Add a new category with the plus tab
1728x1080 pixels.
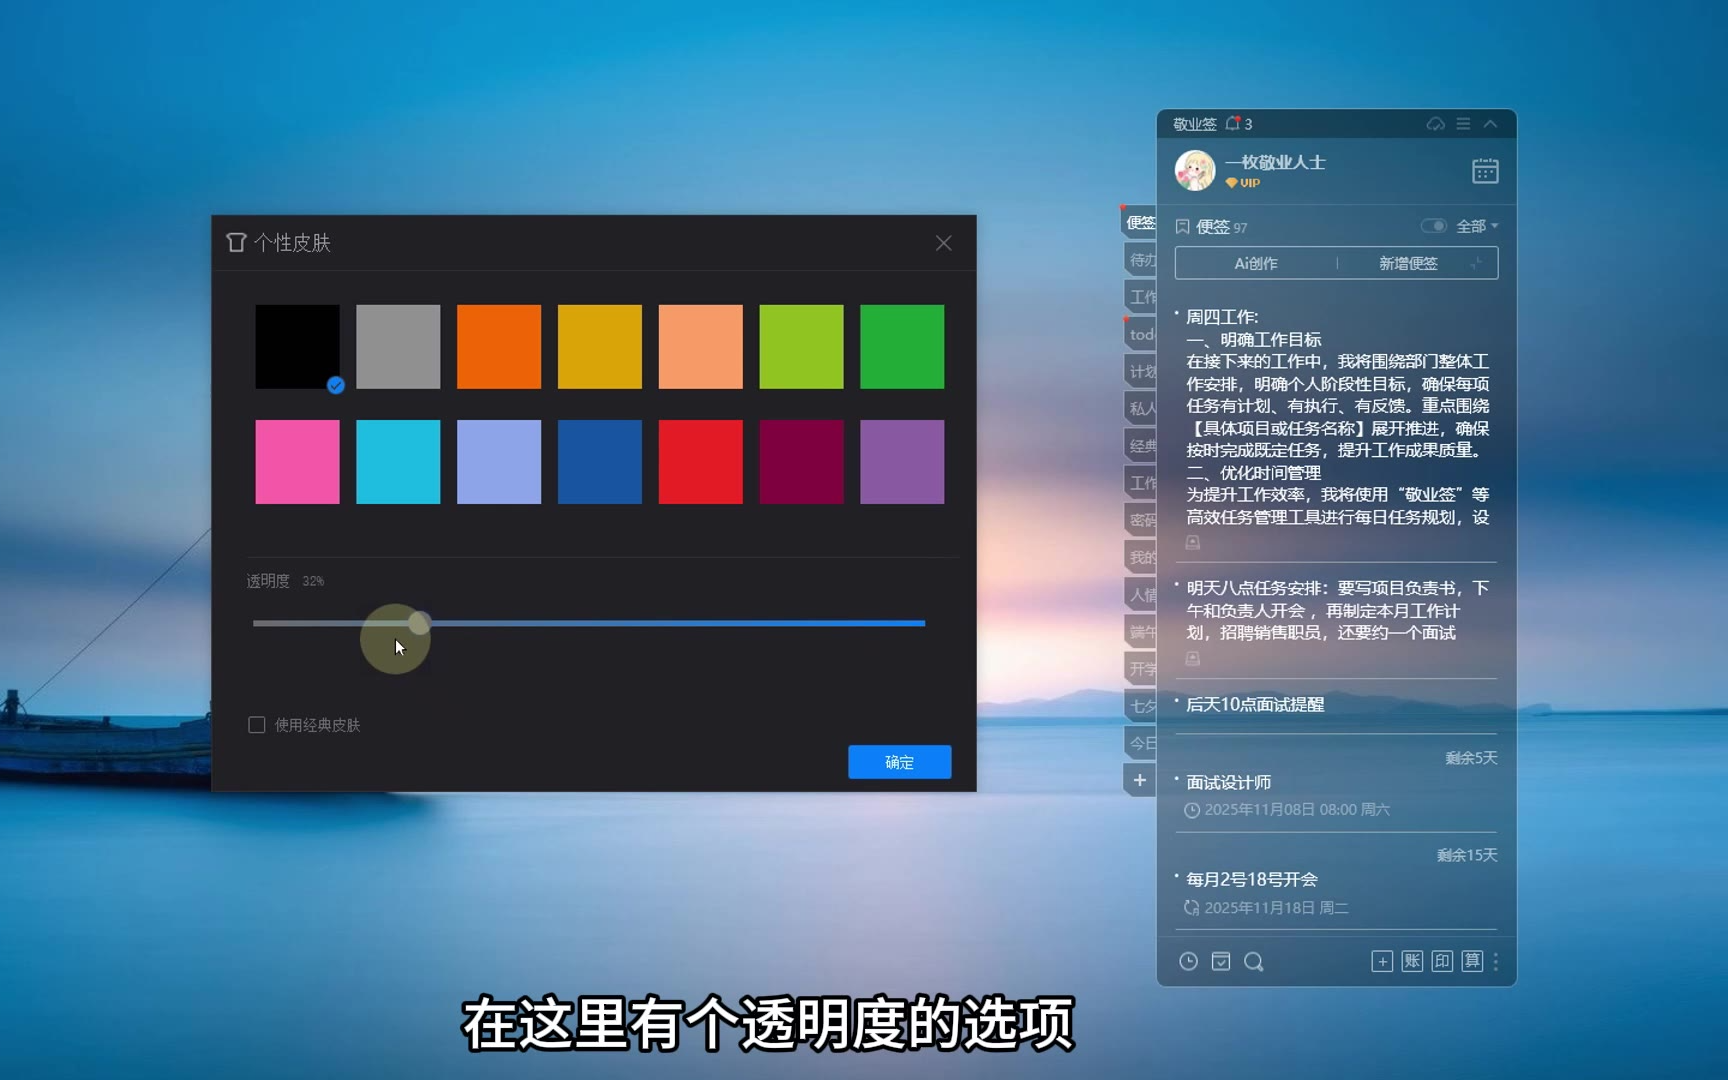click(1140, 780)
